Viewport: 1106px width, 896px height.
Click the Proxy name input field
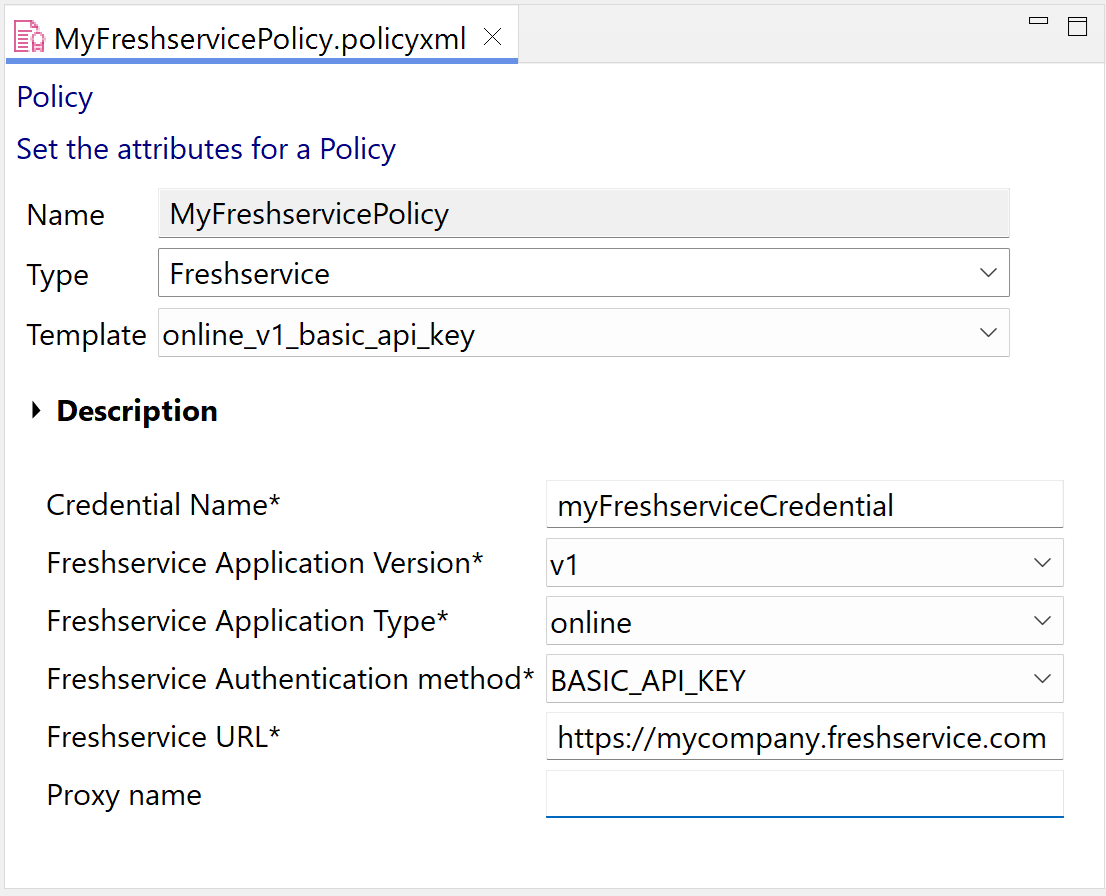tap(804, 794)
